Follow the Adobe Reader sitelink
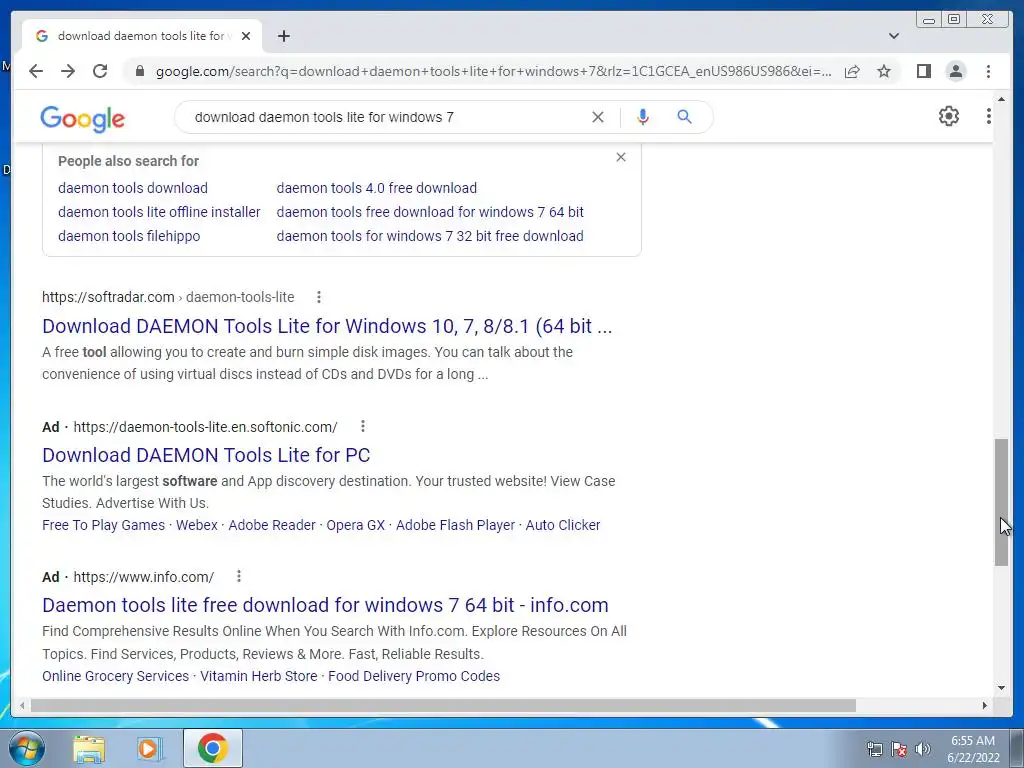Image resolution: width=1024 pixels, height=768 pixels. pyautogui.click(x=272, y=525)
